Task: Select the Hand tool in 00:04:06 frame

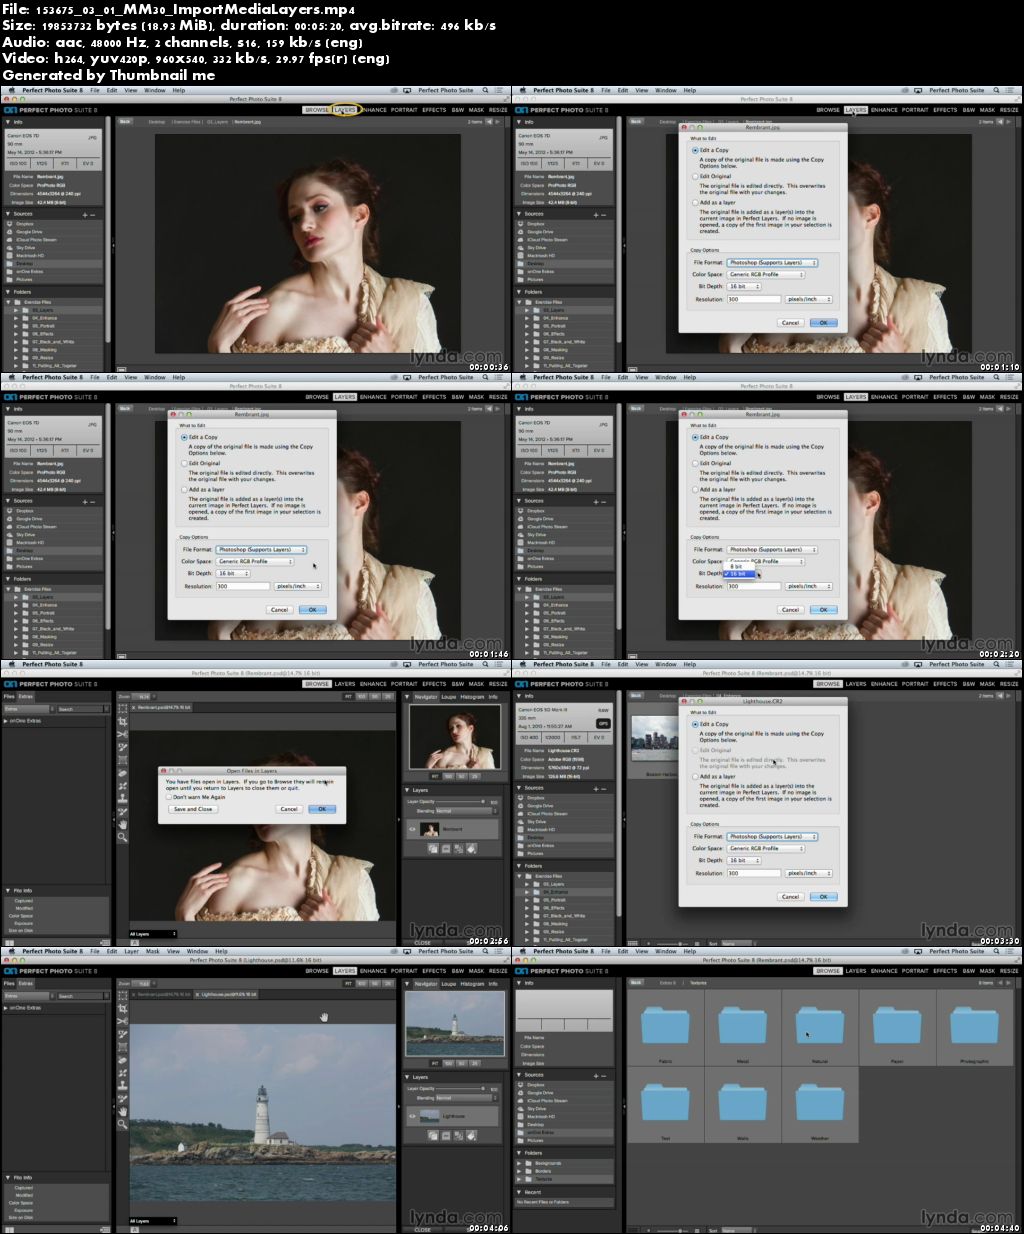Action: pos(122,1111)
